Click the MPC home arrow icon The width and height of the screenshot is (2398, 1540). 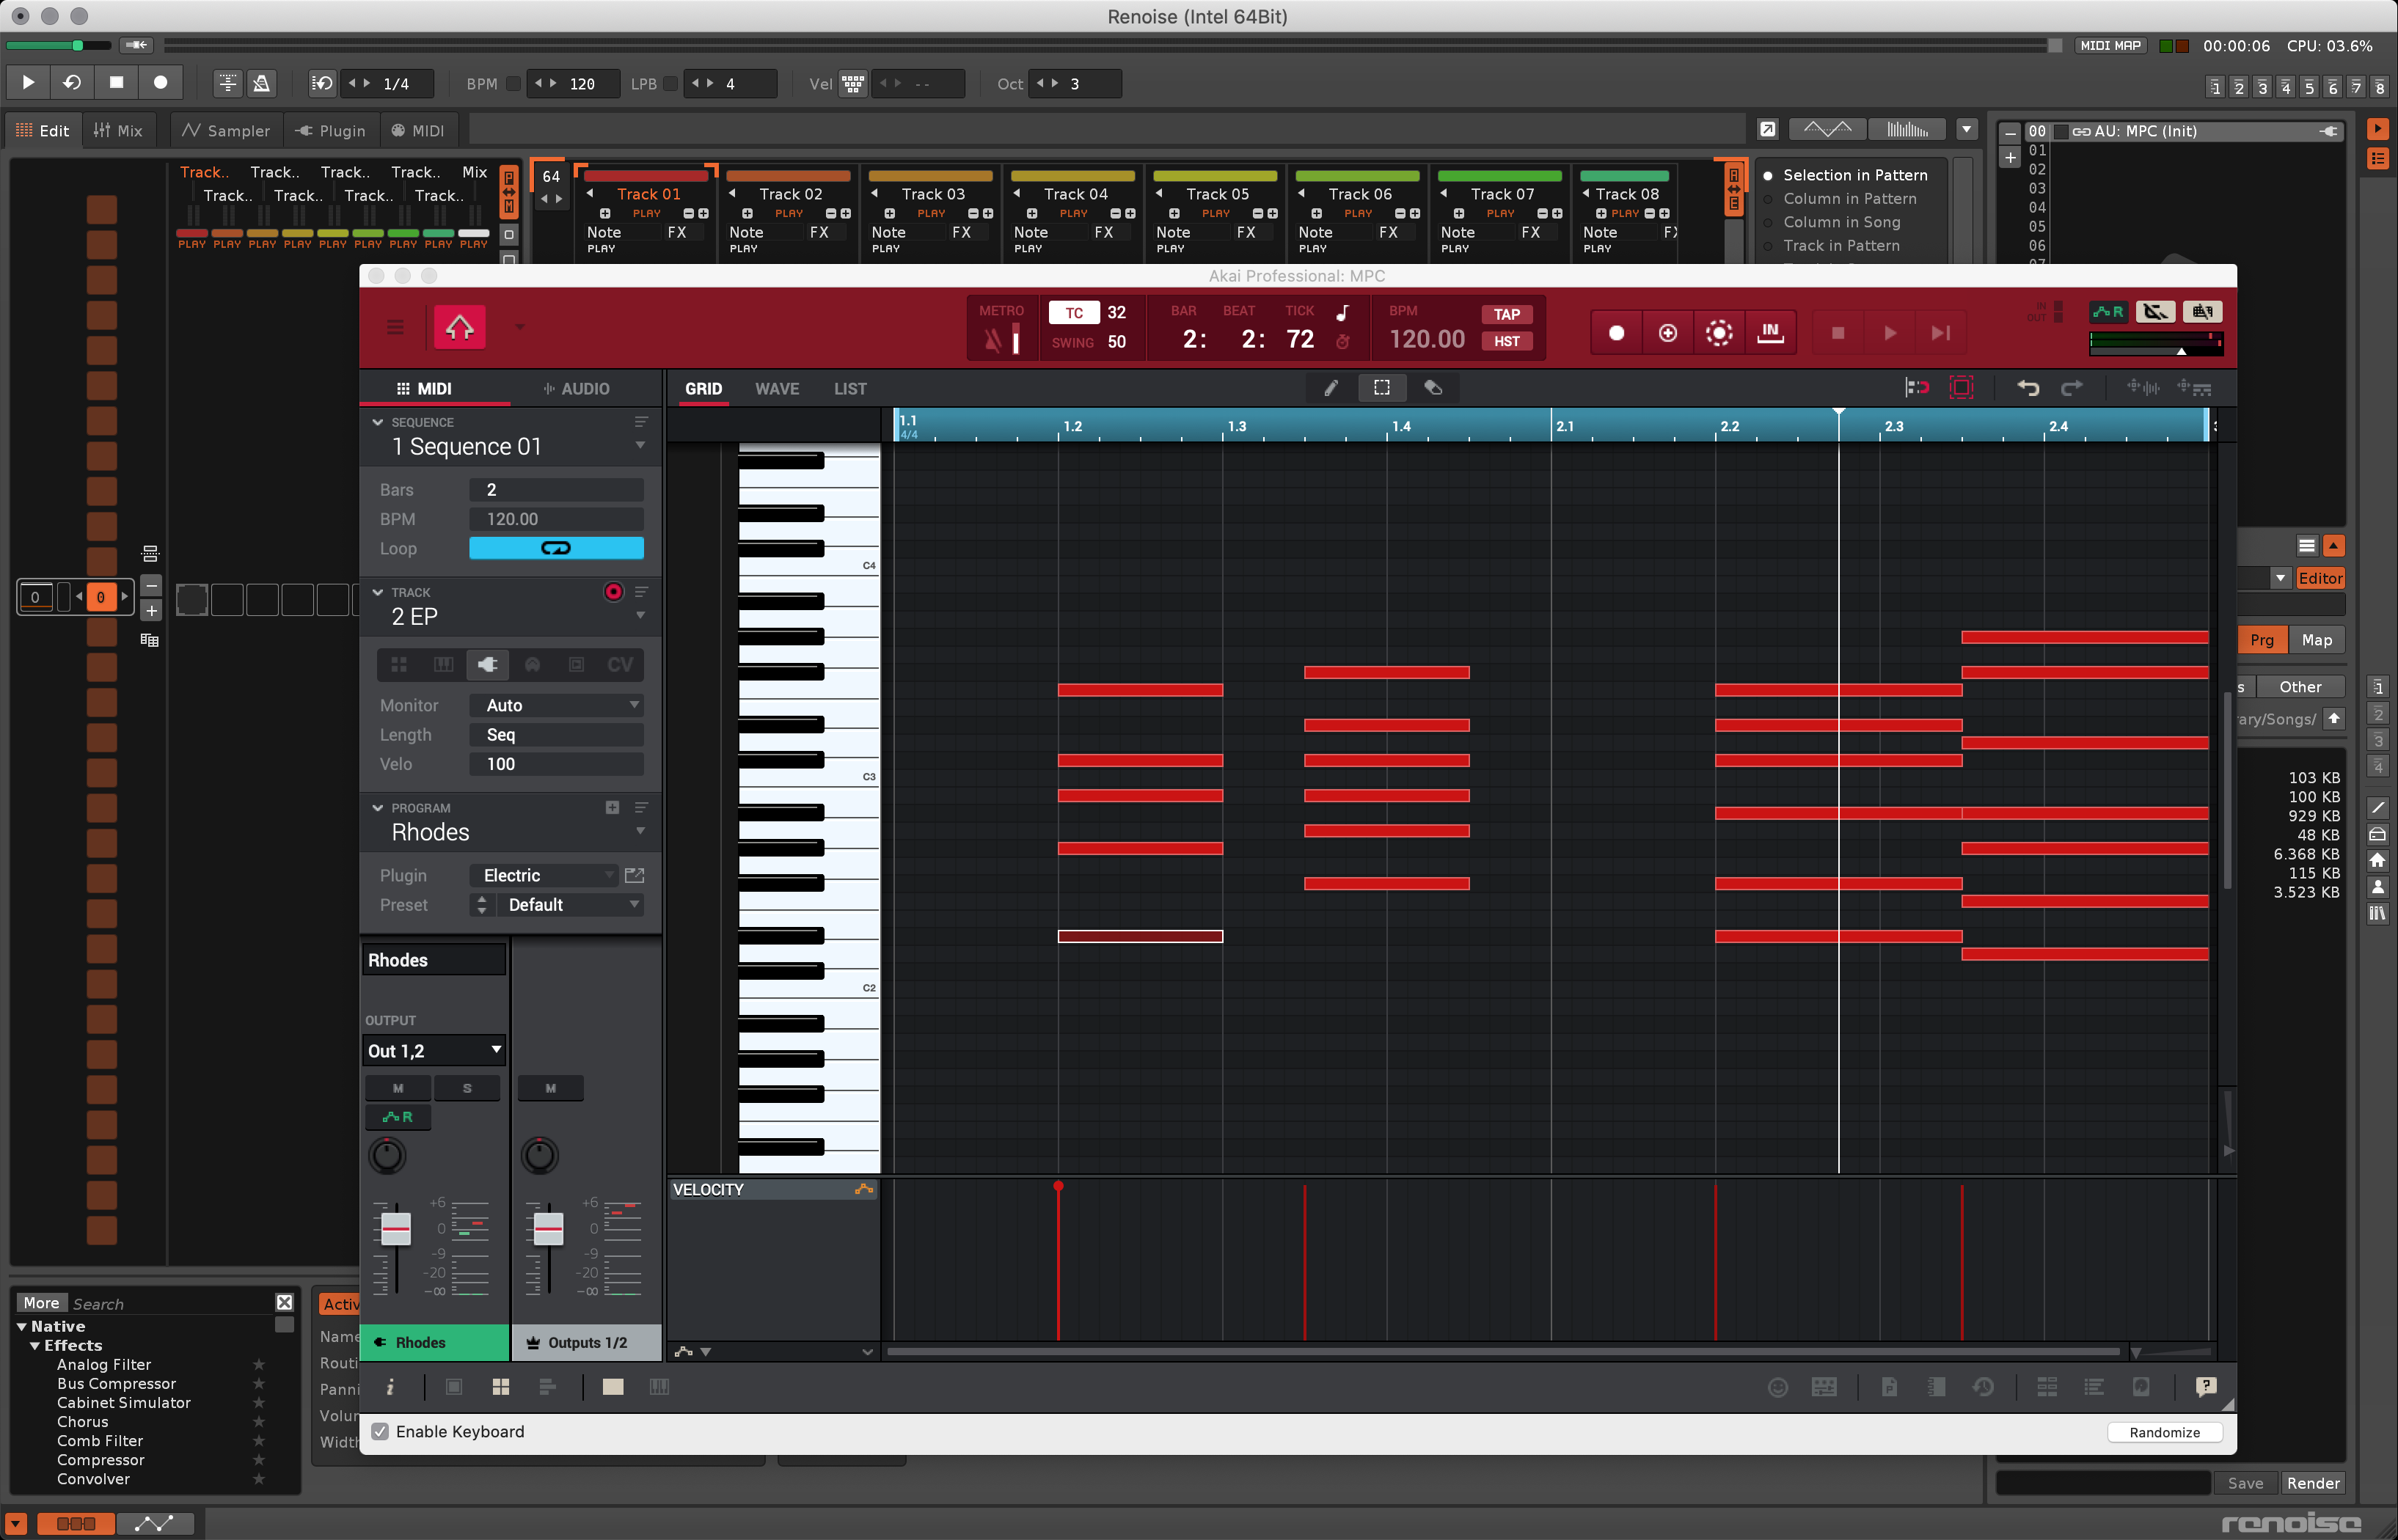(459, 327)
